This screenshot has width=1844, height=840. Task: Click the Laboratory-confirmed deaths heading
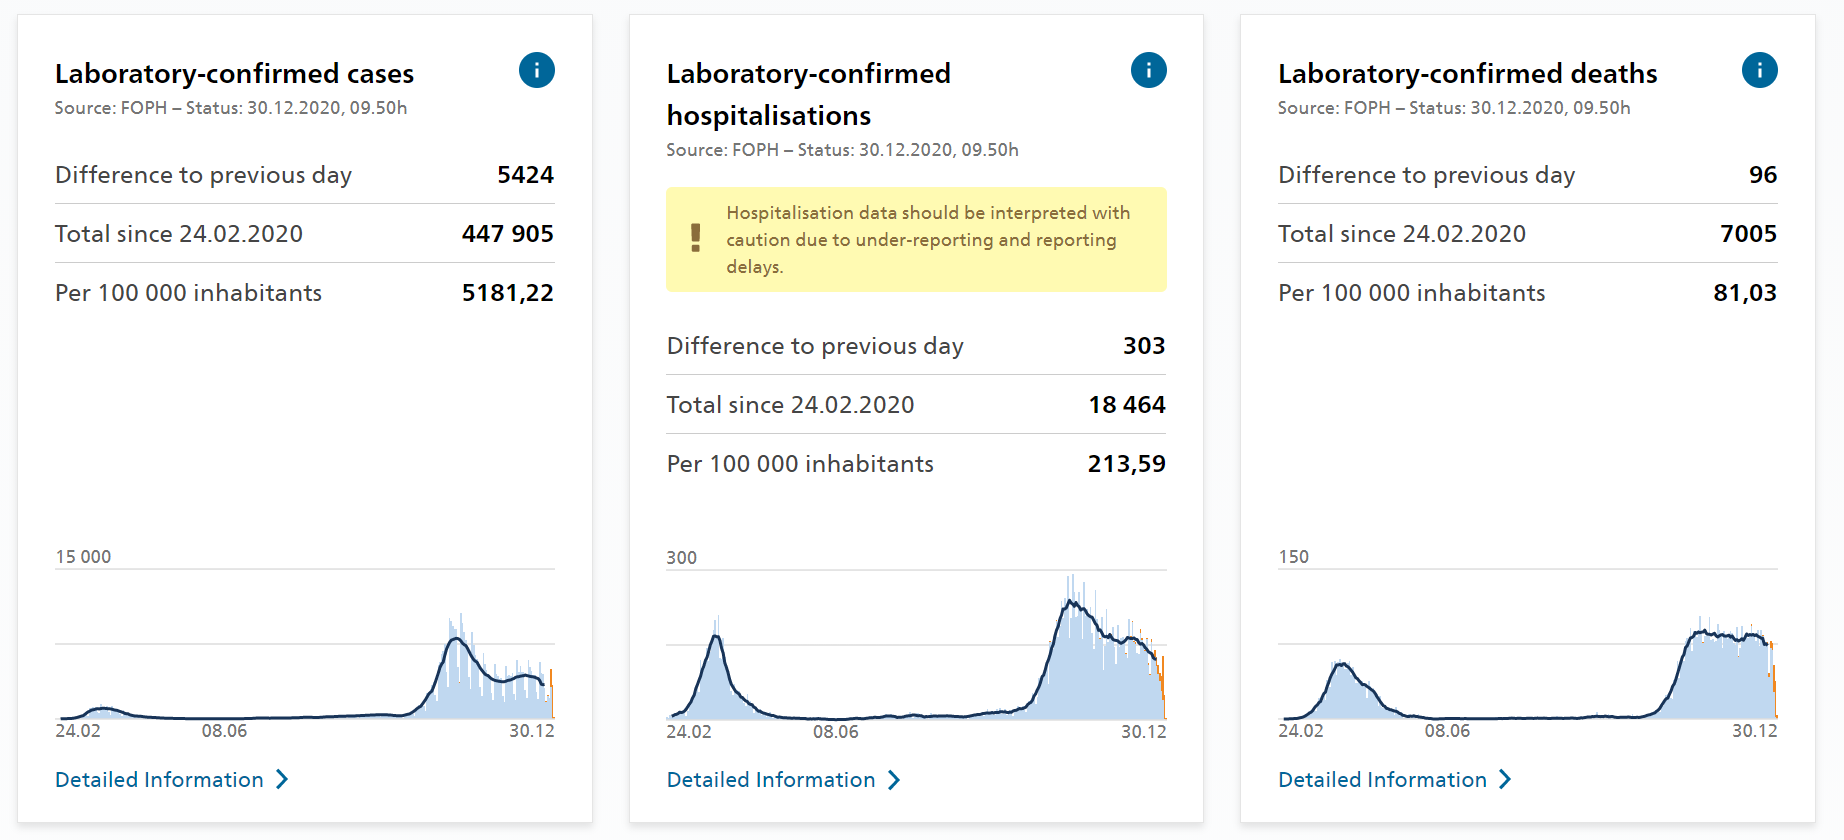(1467, 74)
